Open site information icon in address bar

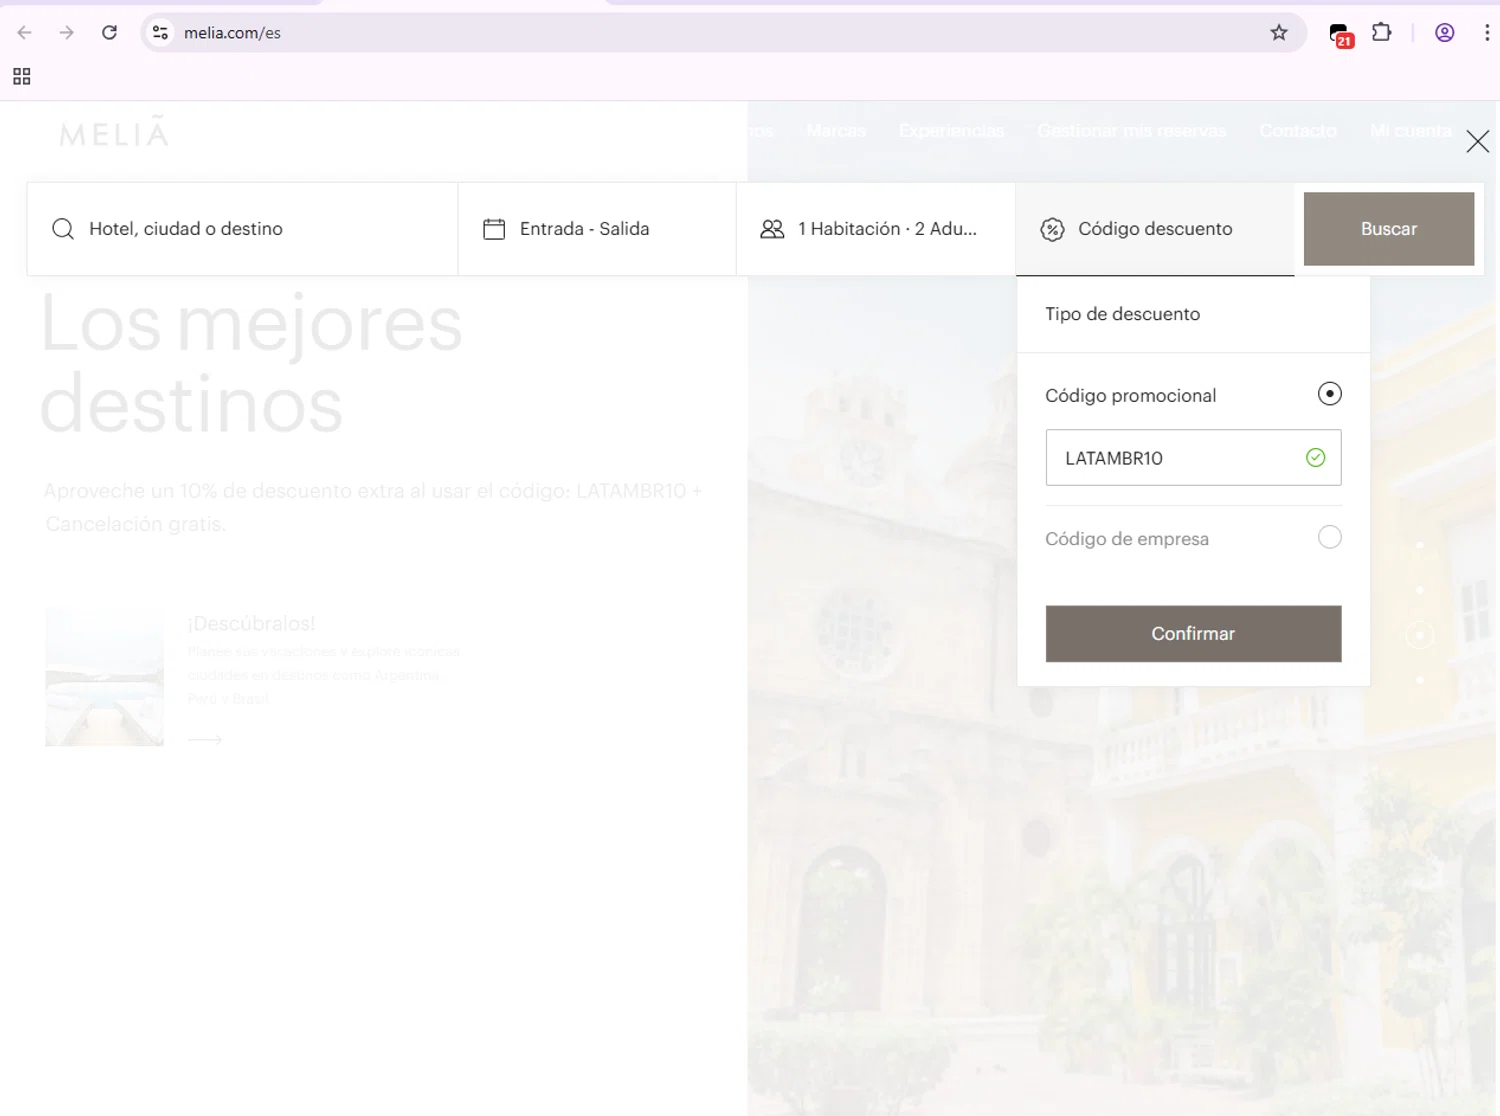click(160, 33)
